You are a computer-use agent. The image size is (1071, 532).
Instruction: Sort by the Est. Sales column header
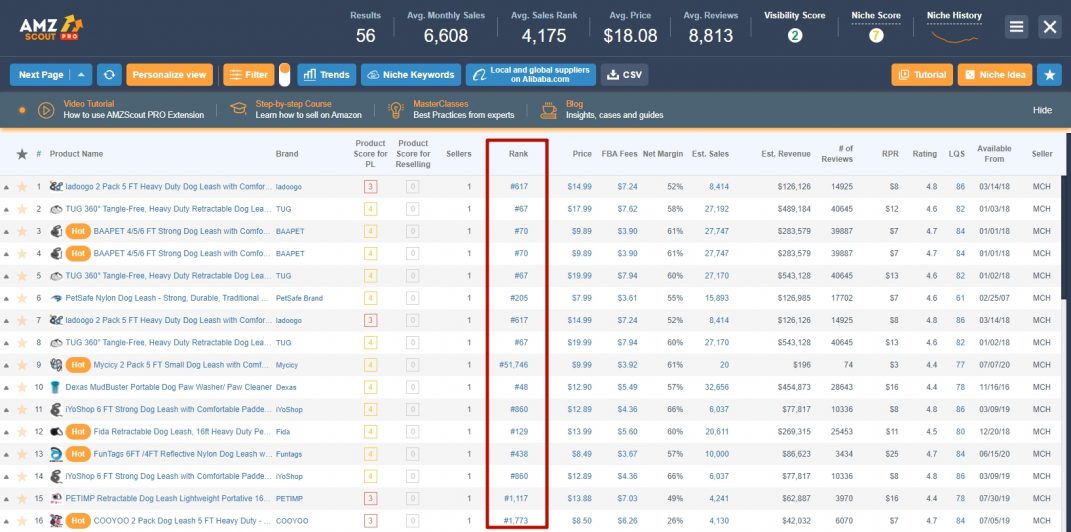711,154
